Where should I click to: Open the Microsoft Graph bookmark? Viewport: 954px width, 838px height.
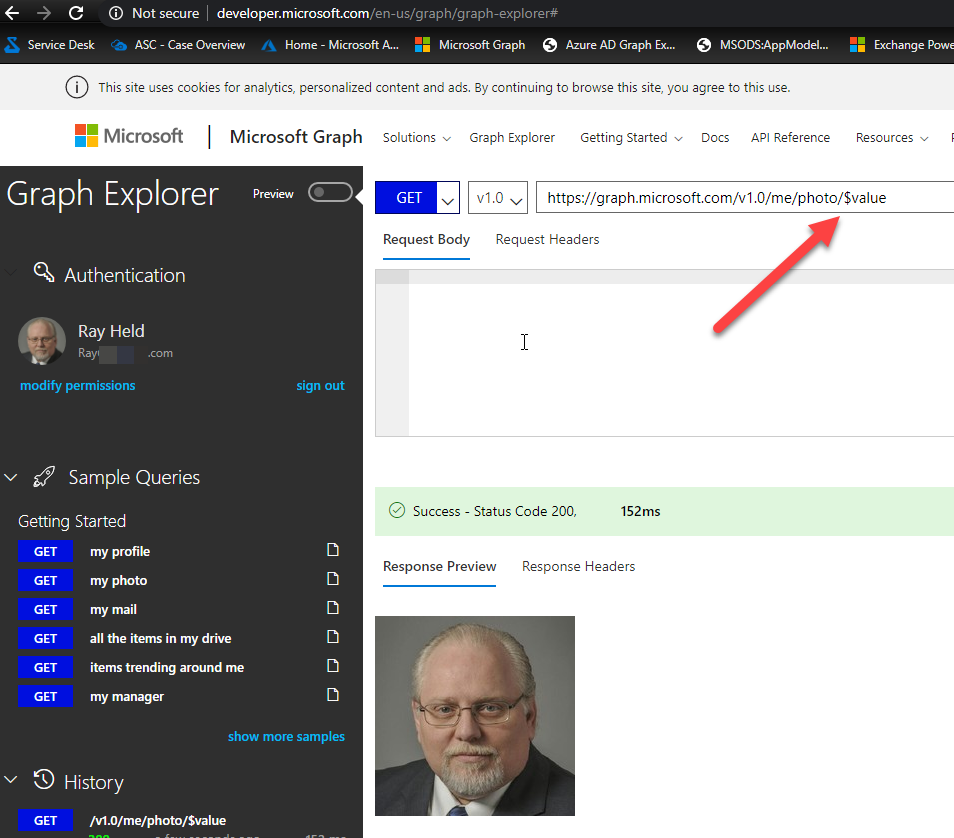(470, 45)
